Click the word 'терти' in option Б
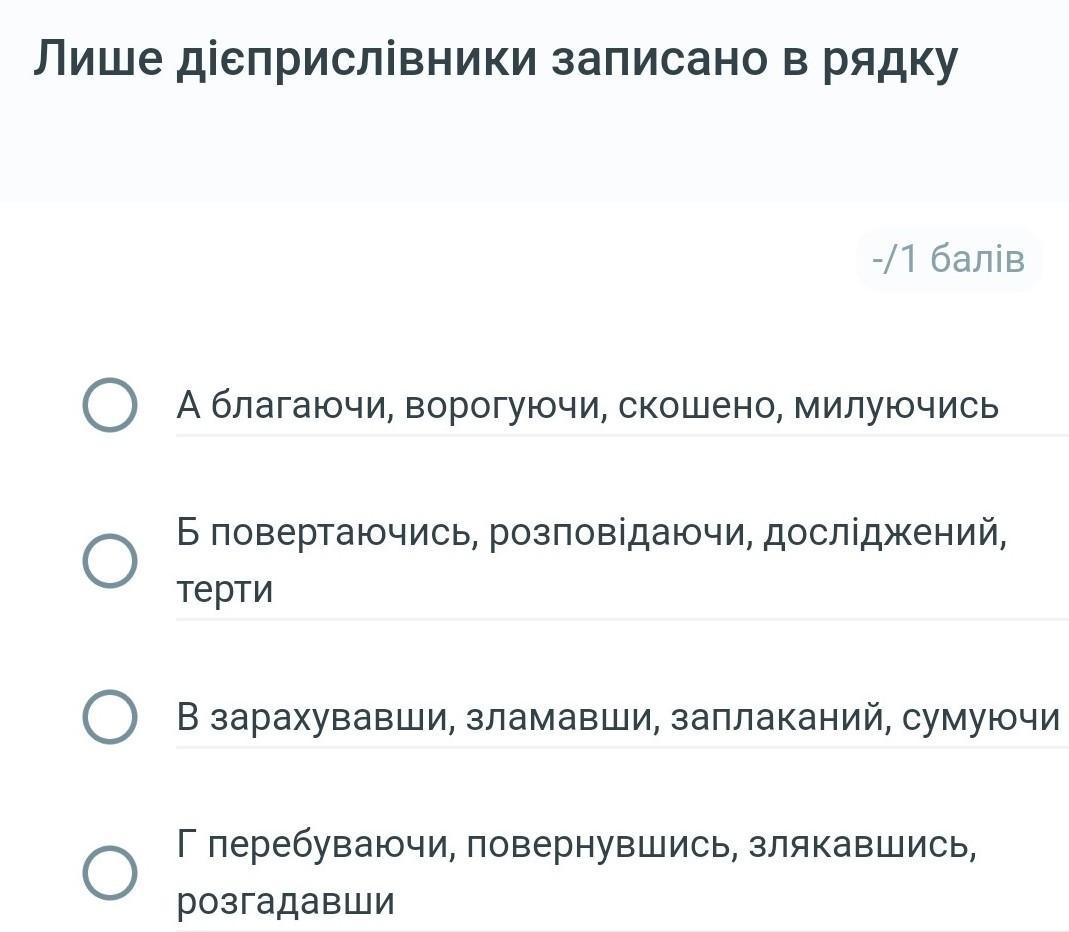Viewport: 1069px width, 932px height. pos(225,590)
